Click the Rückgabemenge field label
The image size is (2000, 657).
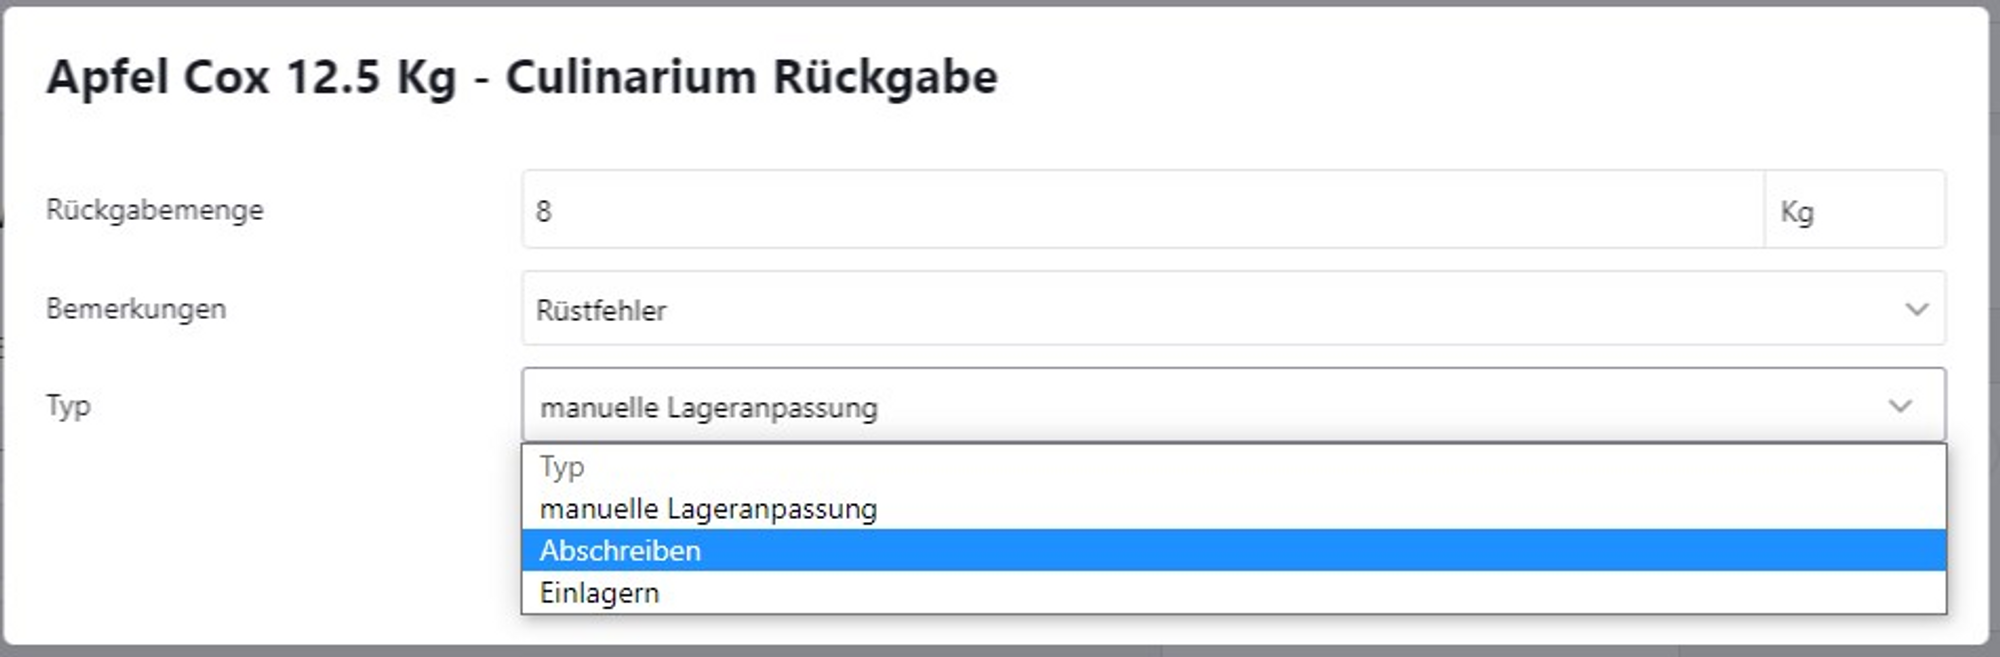point(155,210)
